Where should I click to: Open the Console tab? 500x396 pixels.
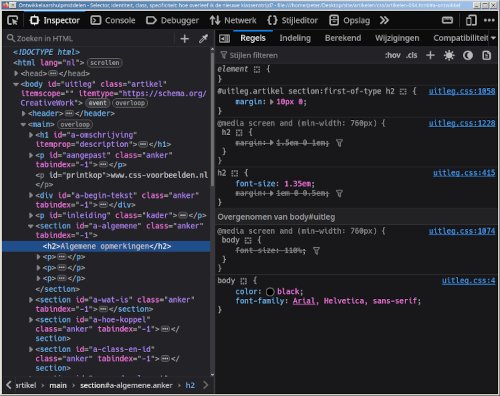click(x=113, y=21)
